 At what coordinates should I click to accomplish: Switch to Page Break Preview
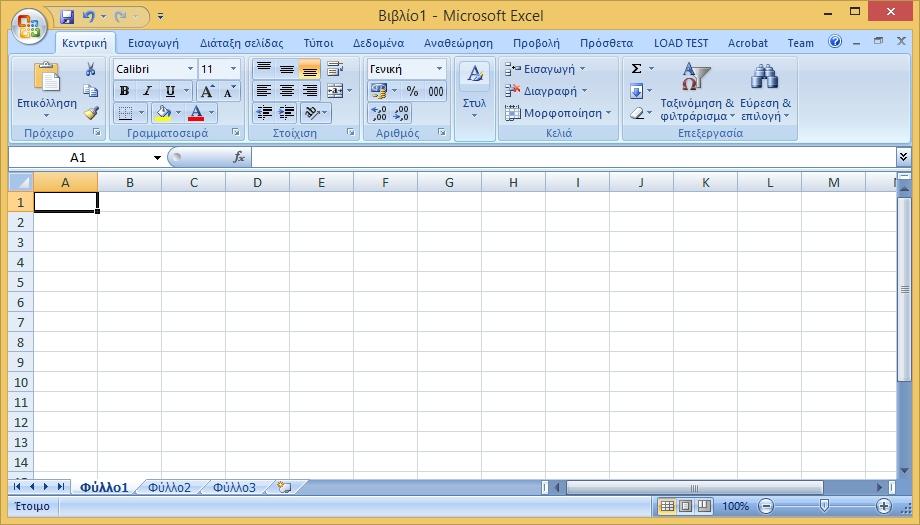point(704,506)
